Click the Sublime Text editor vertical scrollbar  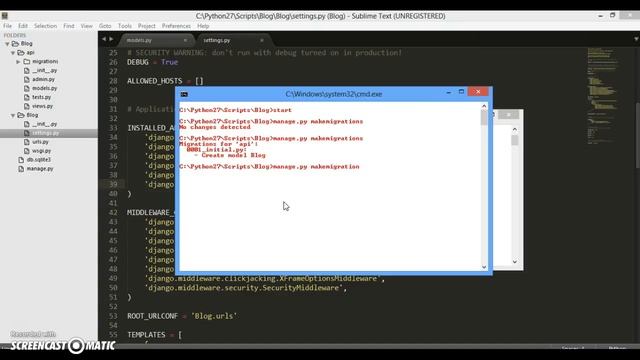pyautogui.click(x=637, y=135)
